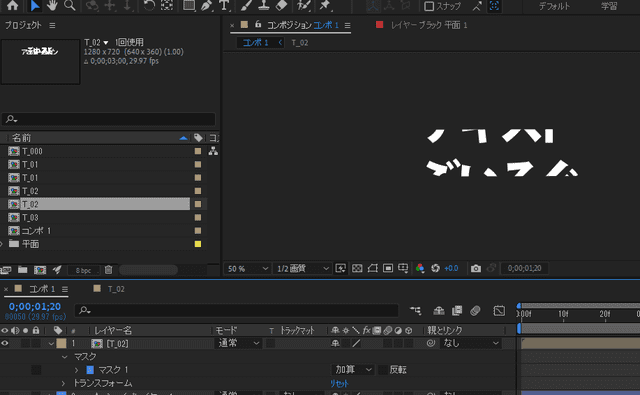Toggle lock on the Composition viewer tab
This screenshot has height=395, width=640.
coord(258,24)
